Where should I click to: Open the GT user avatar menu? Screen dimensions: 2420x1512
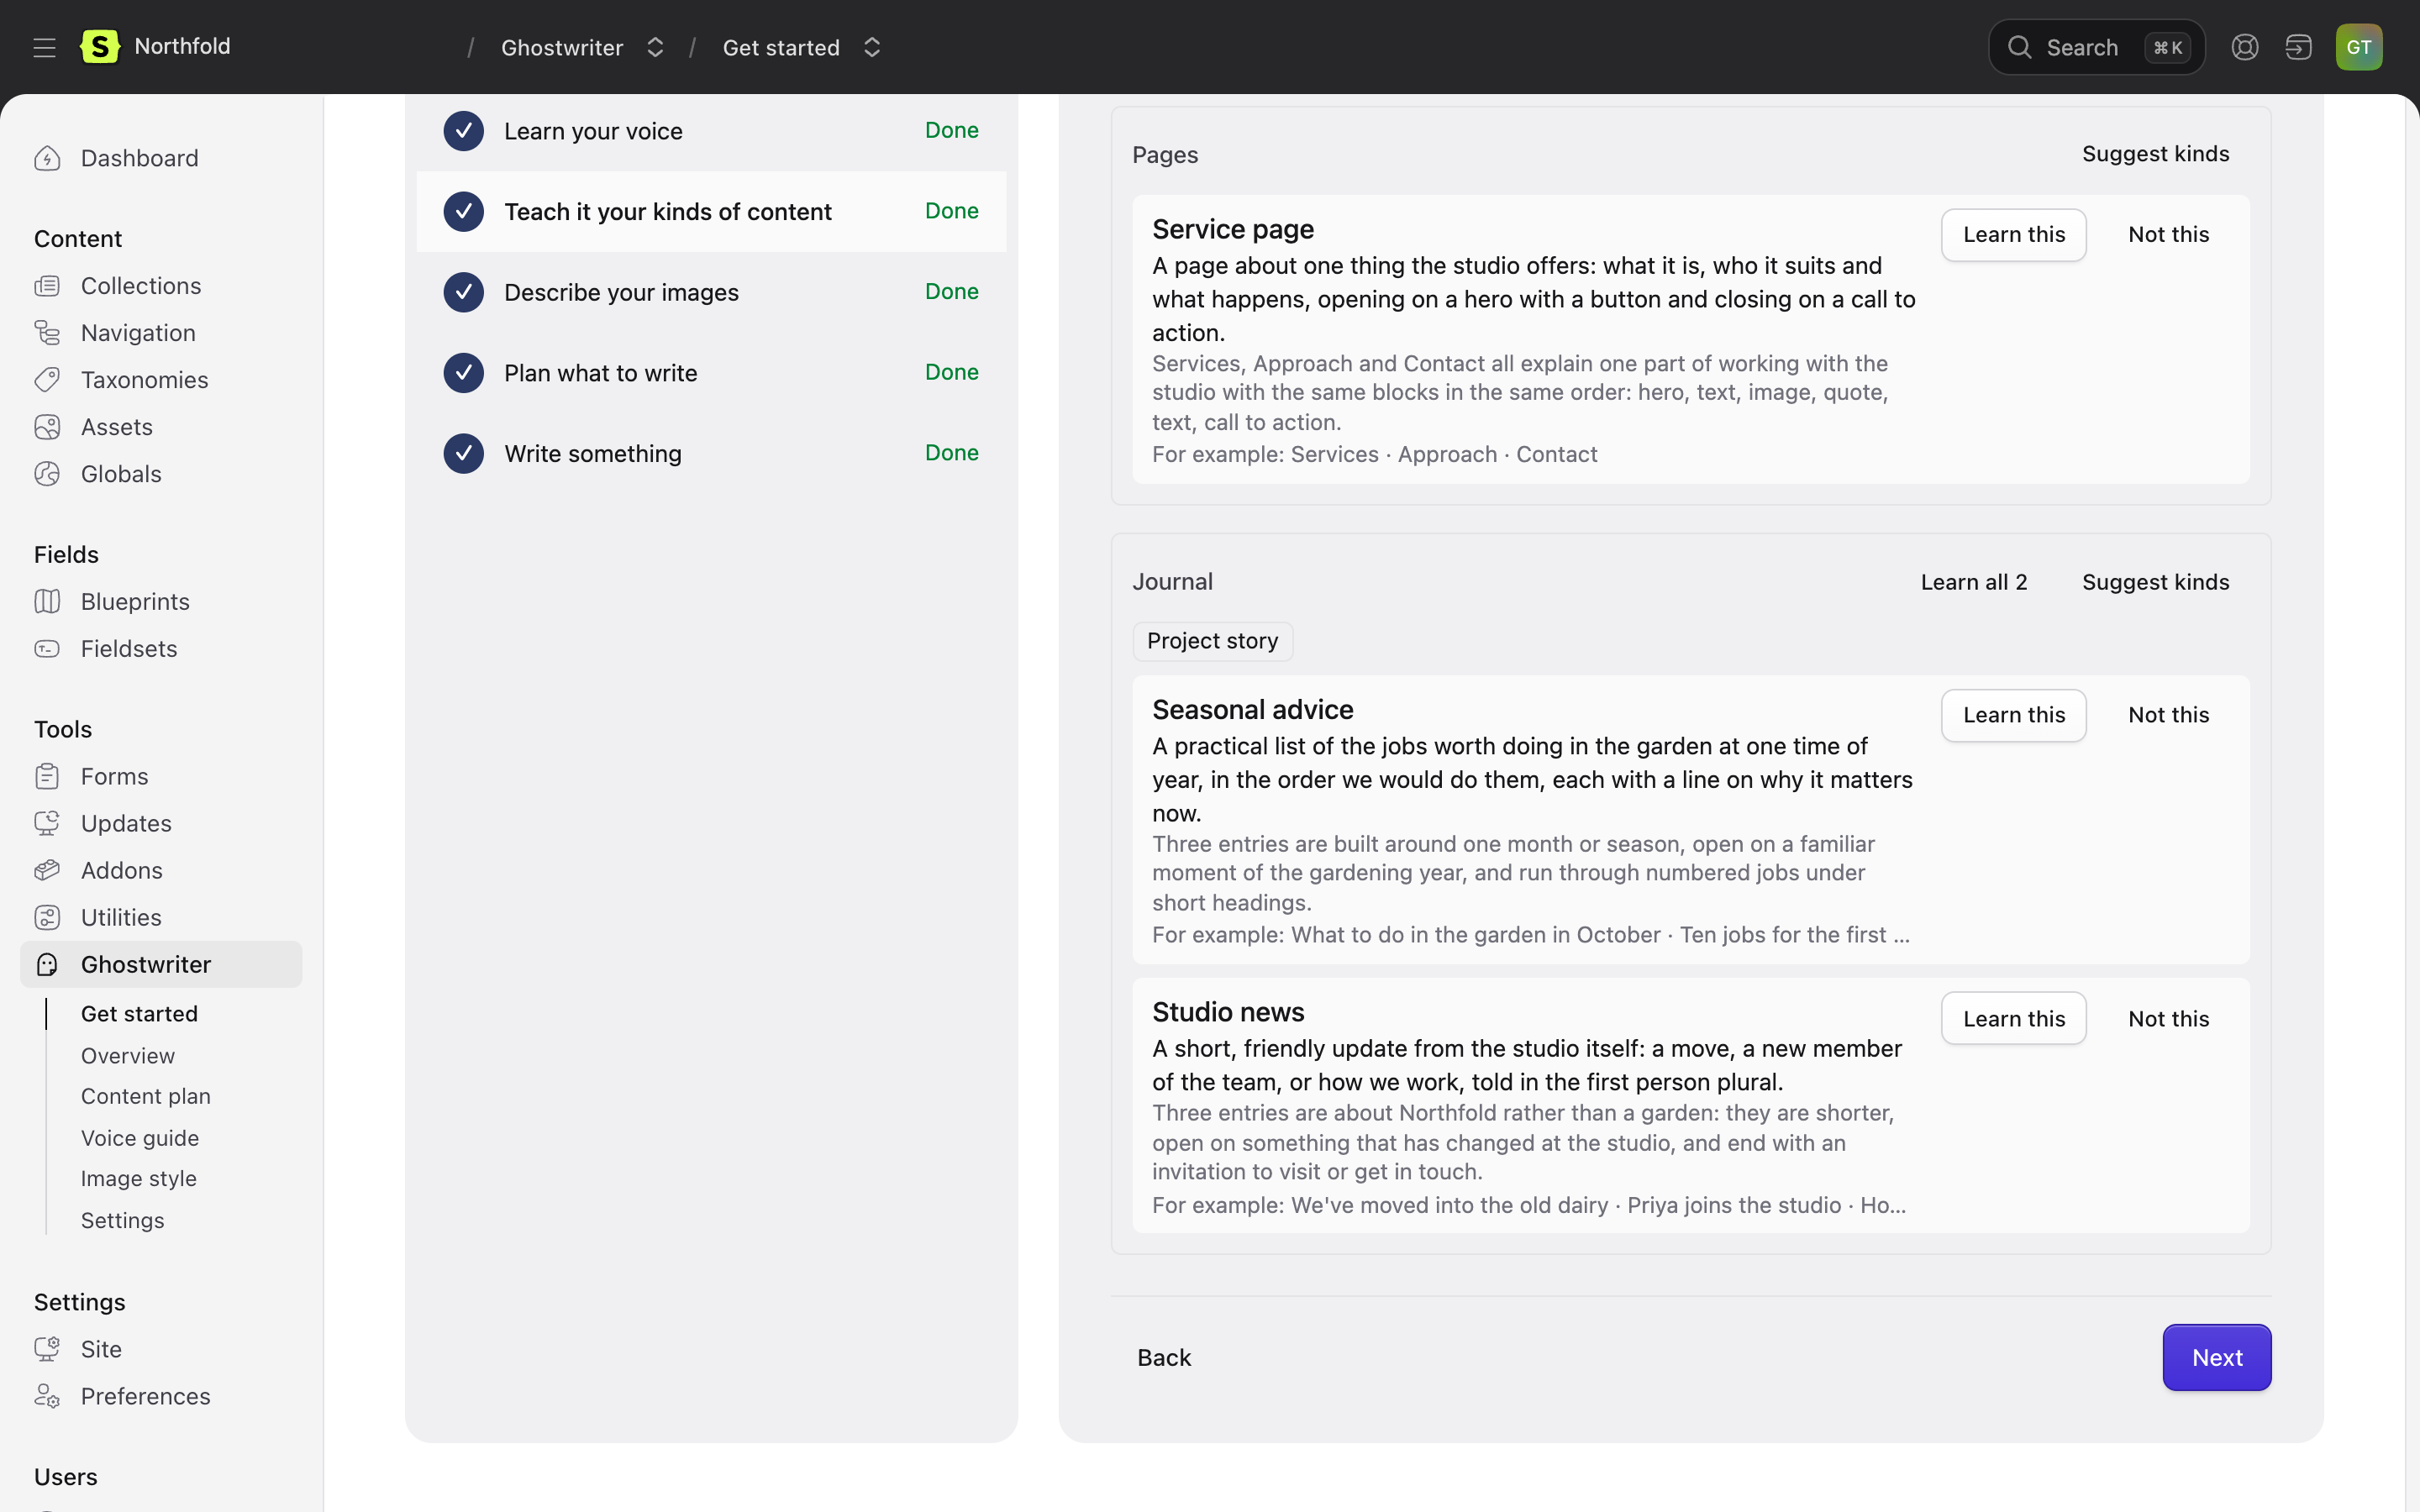[x=2358, y=47]
